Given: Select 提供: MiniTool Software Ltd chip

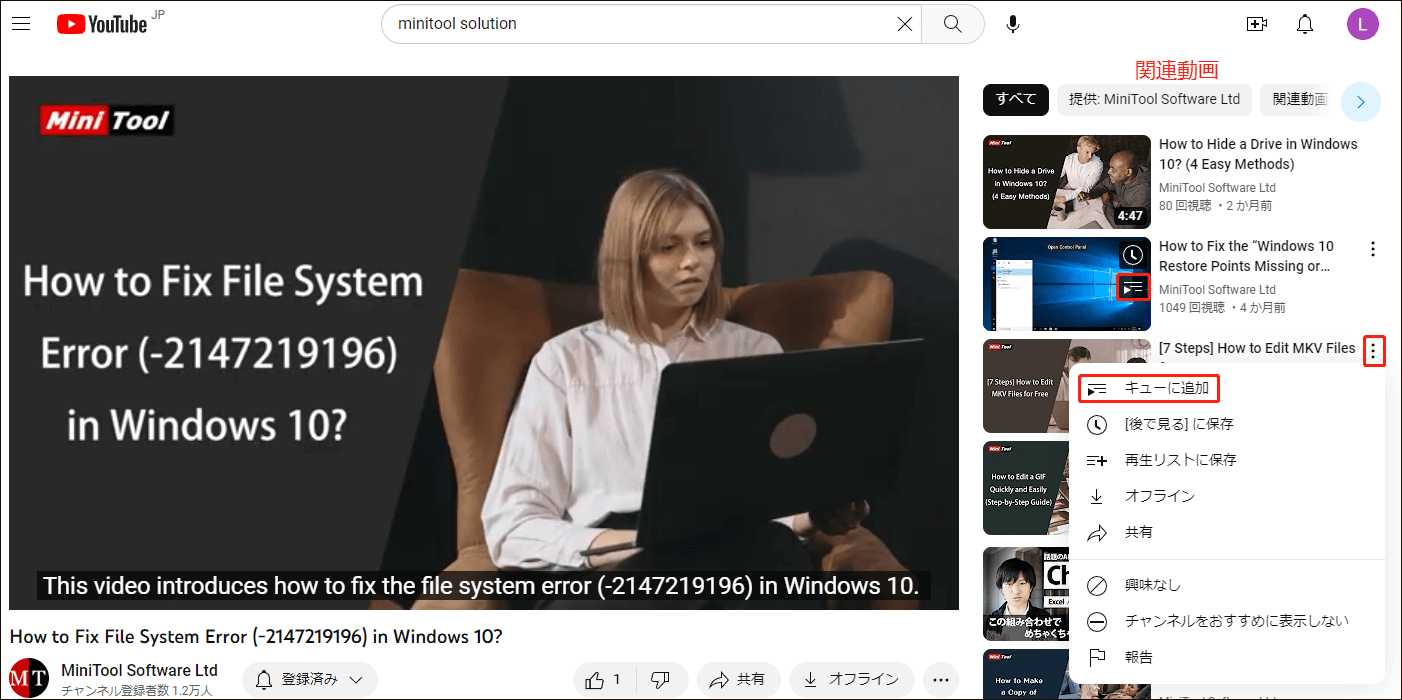Looking at the screenshot, I should (x=1154, y=99).
